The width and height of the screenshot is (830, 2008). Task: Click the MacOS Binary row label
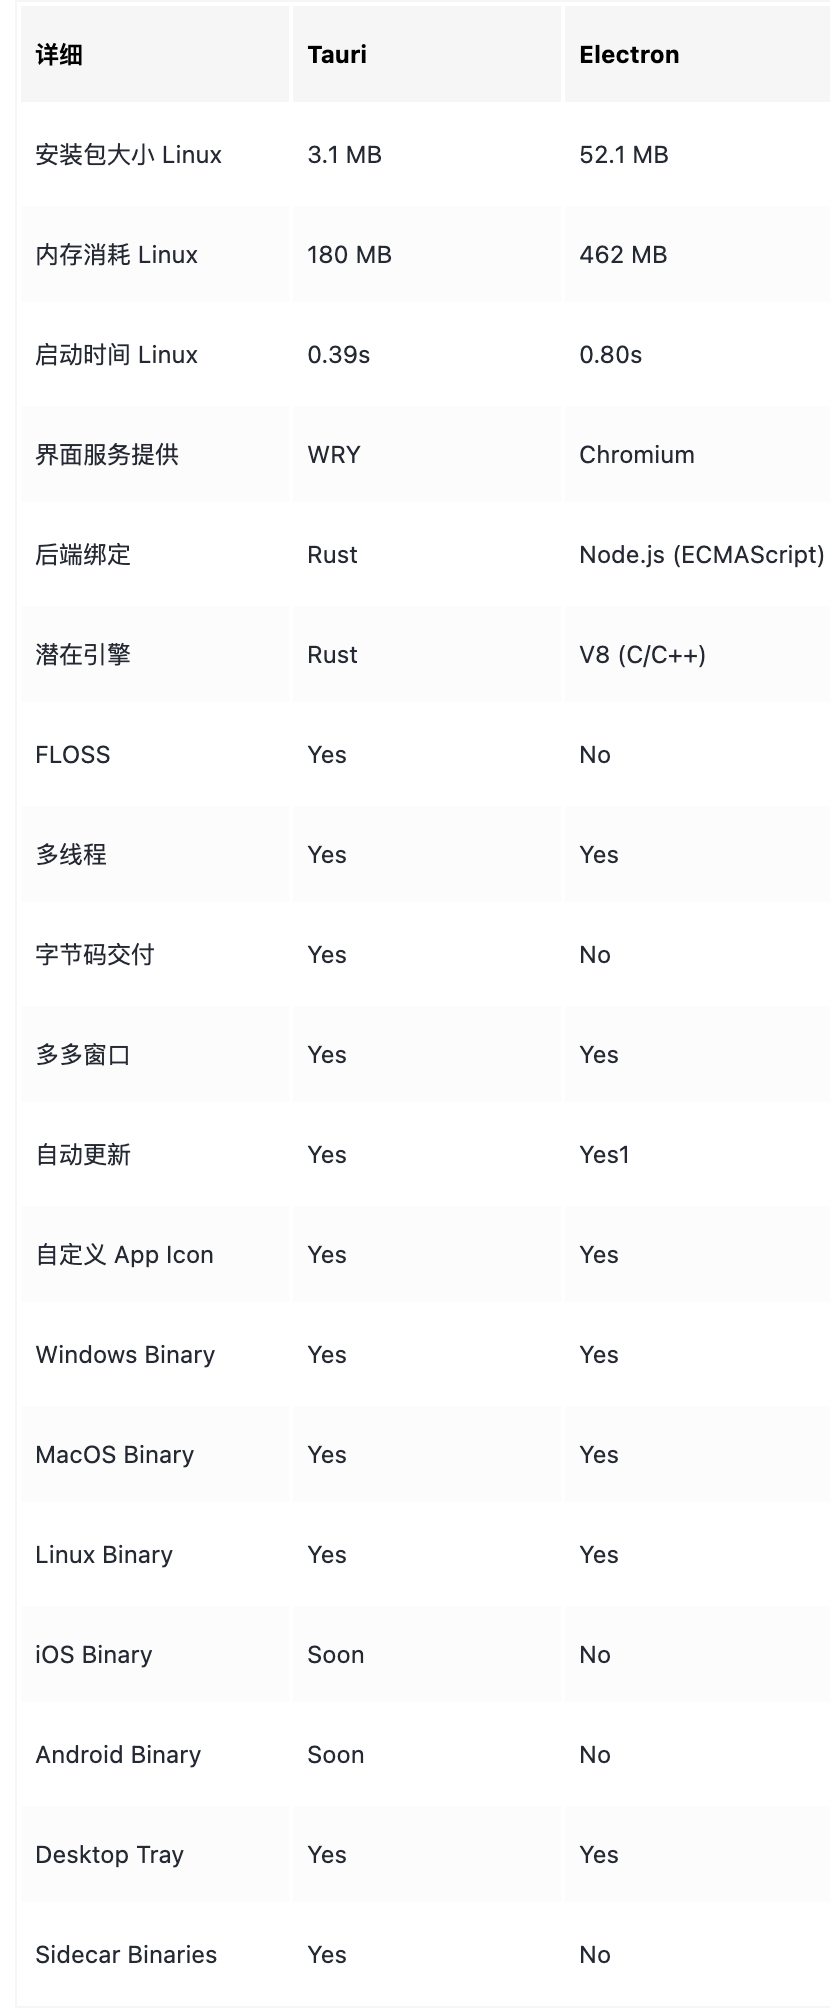114,1455
